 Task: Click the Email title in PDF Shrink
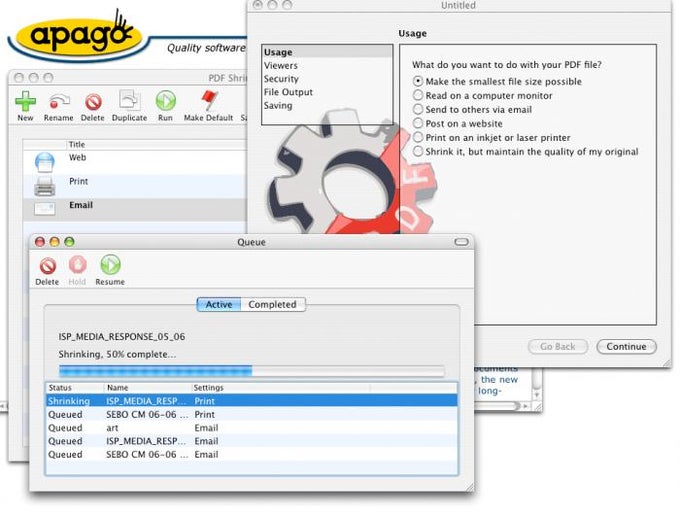(81, 205)
